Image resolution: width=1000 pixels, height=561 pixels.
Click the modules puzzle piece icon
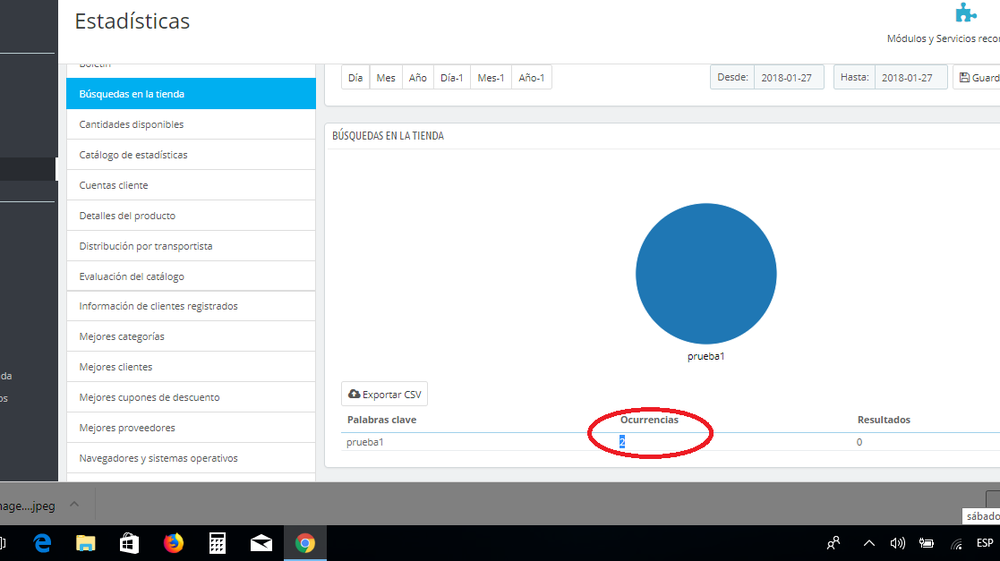[x=966, y=13]
